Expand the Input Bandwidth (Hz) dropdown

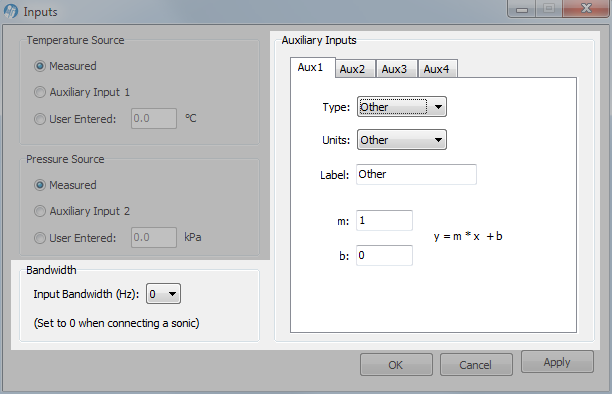coord(163,294)
